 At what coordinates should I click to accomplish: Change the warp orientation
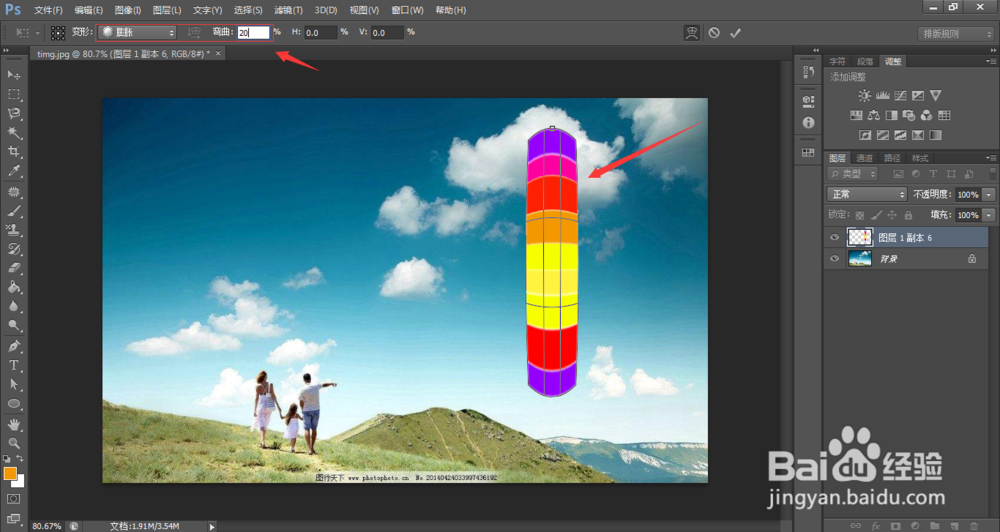194,32
